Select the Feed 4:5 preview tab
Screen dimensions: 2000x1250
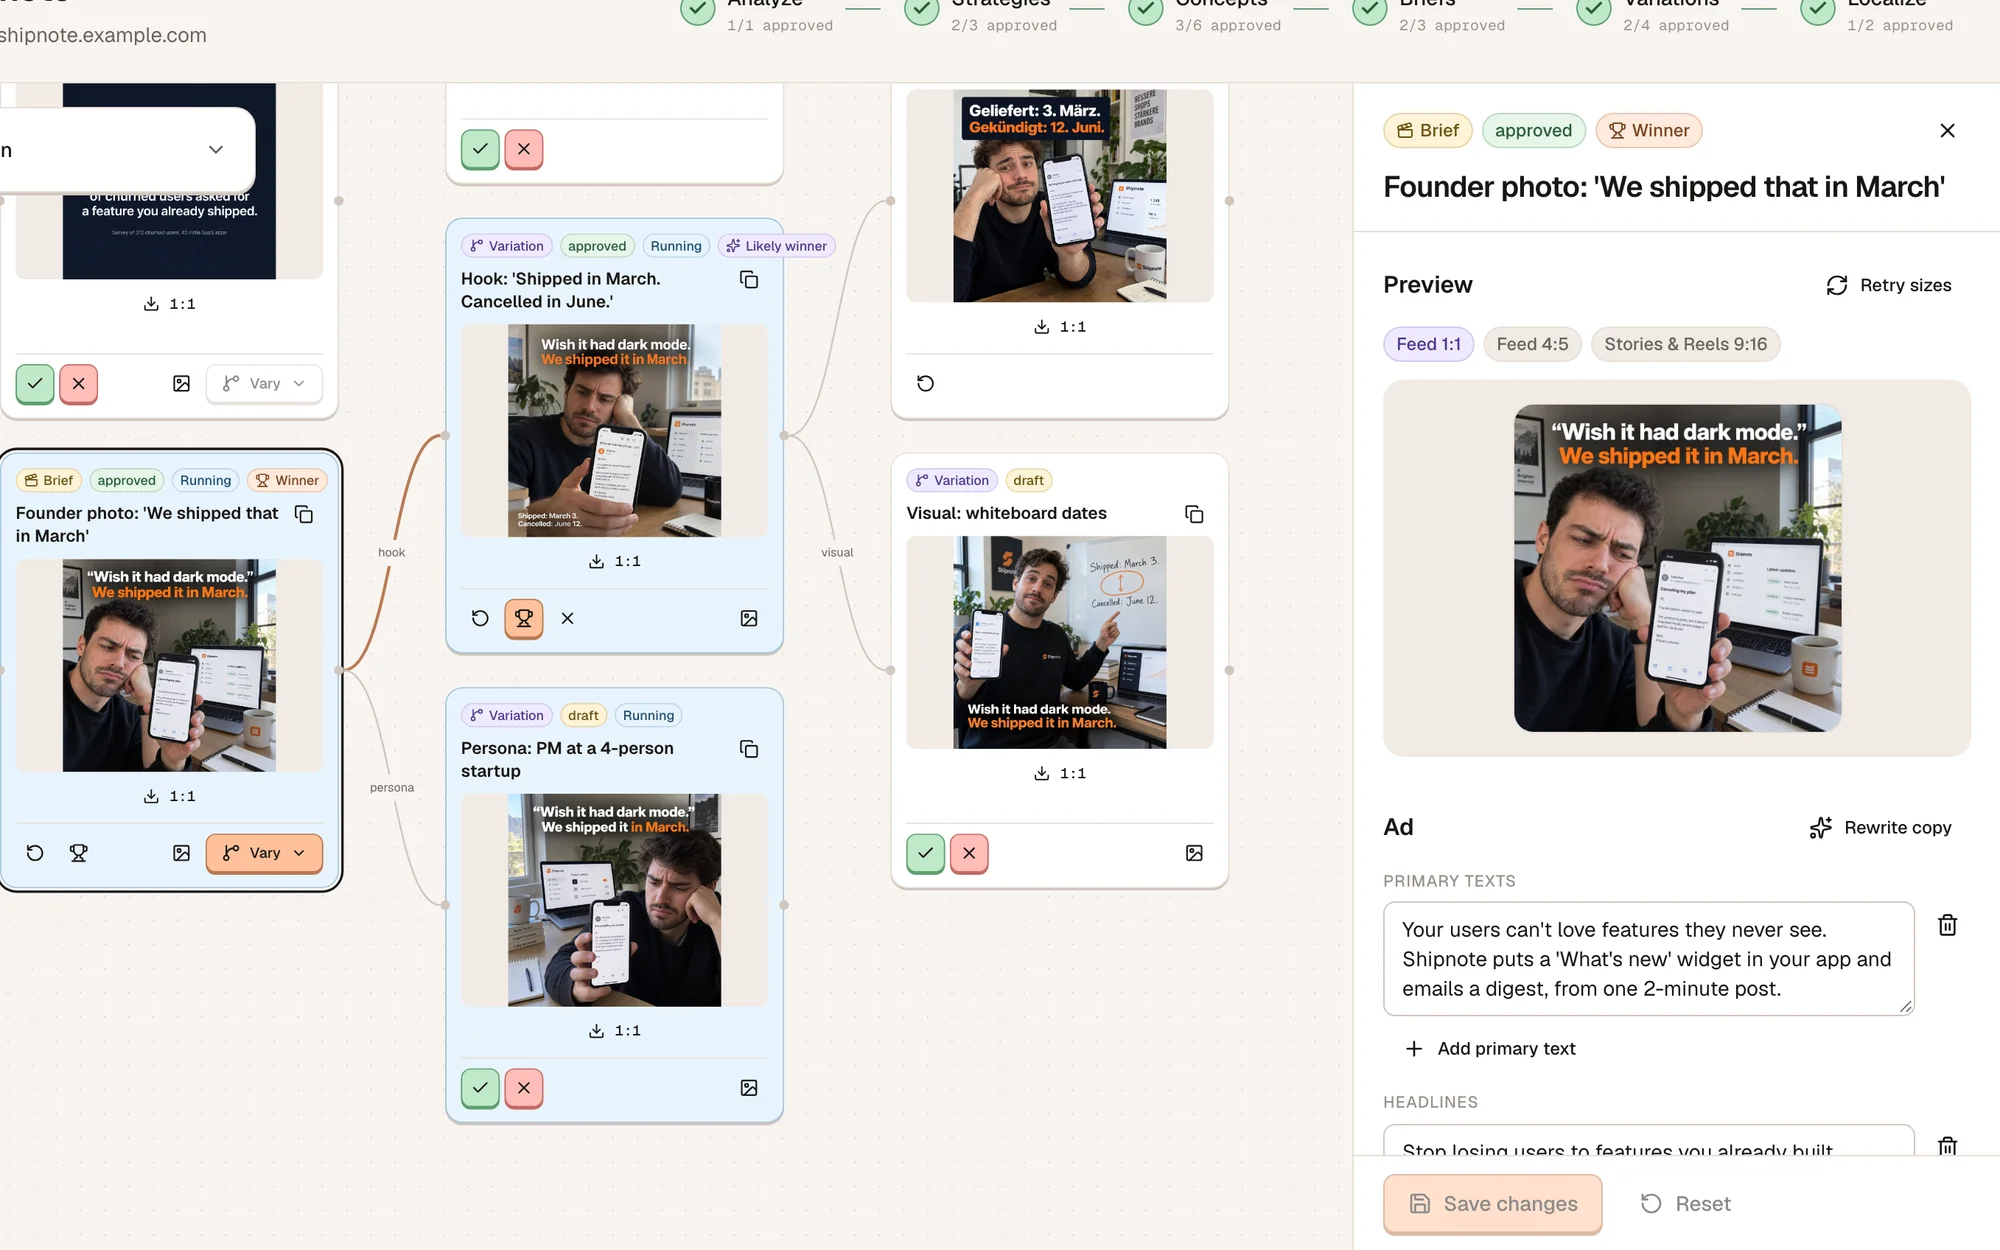pyautogui.click(x=1532, y=344)
